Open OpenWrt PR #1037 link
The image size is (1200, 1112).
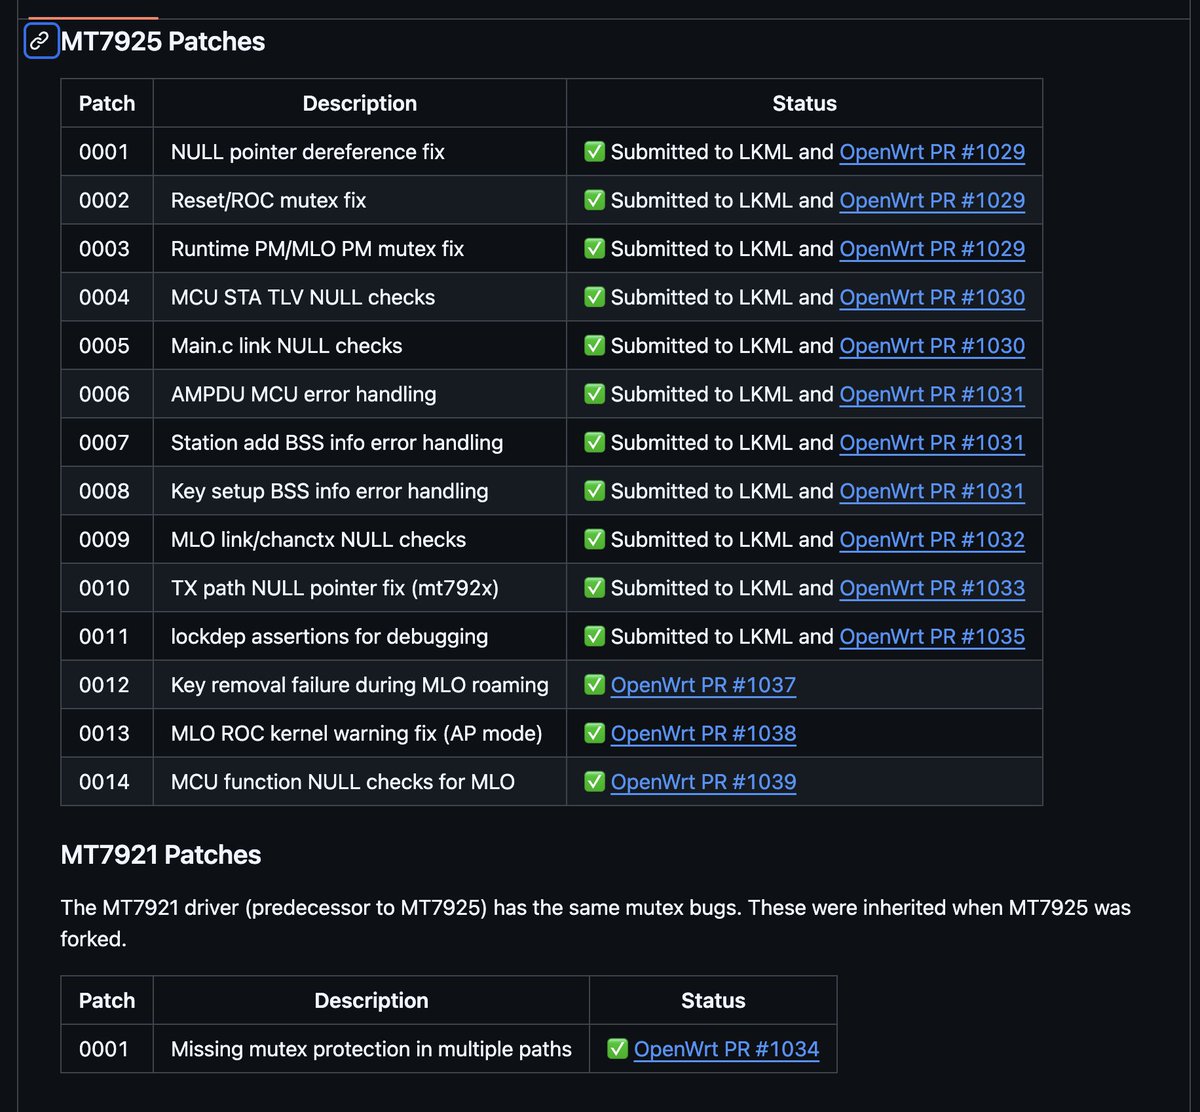[x=703, y=685]
